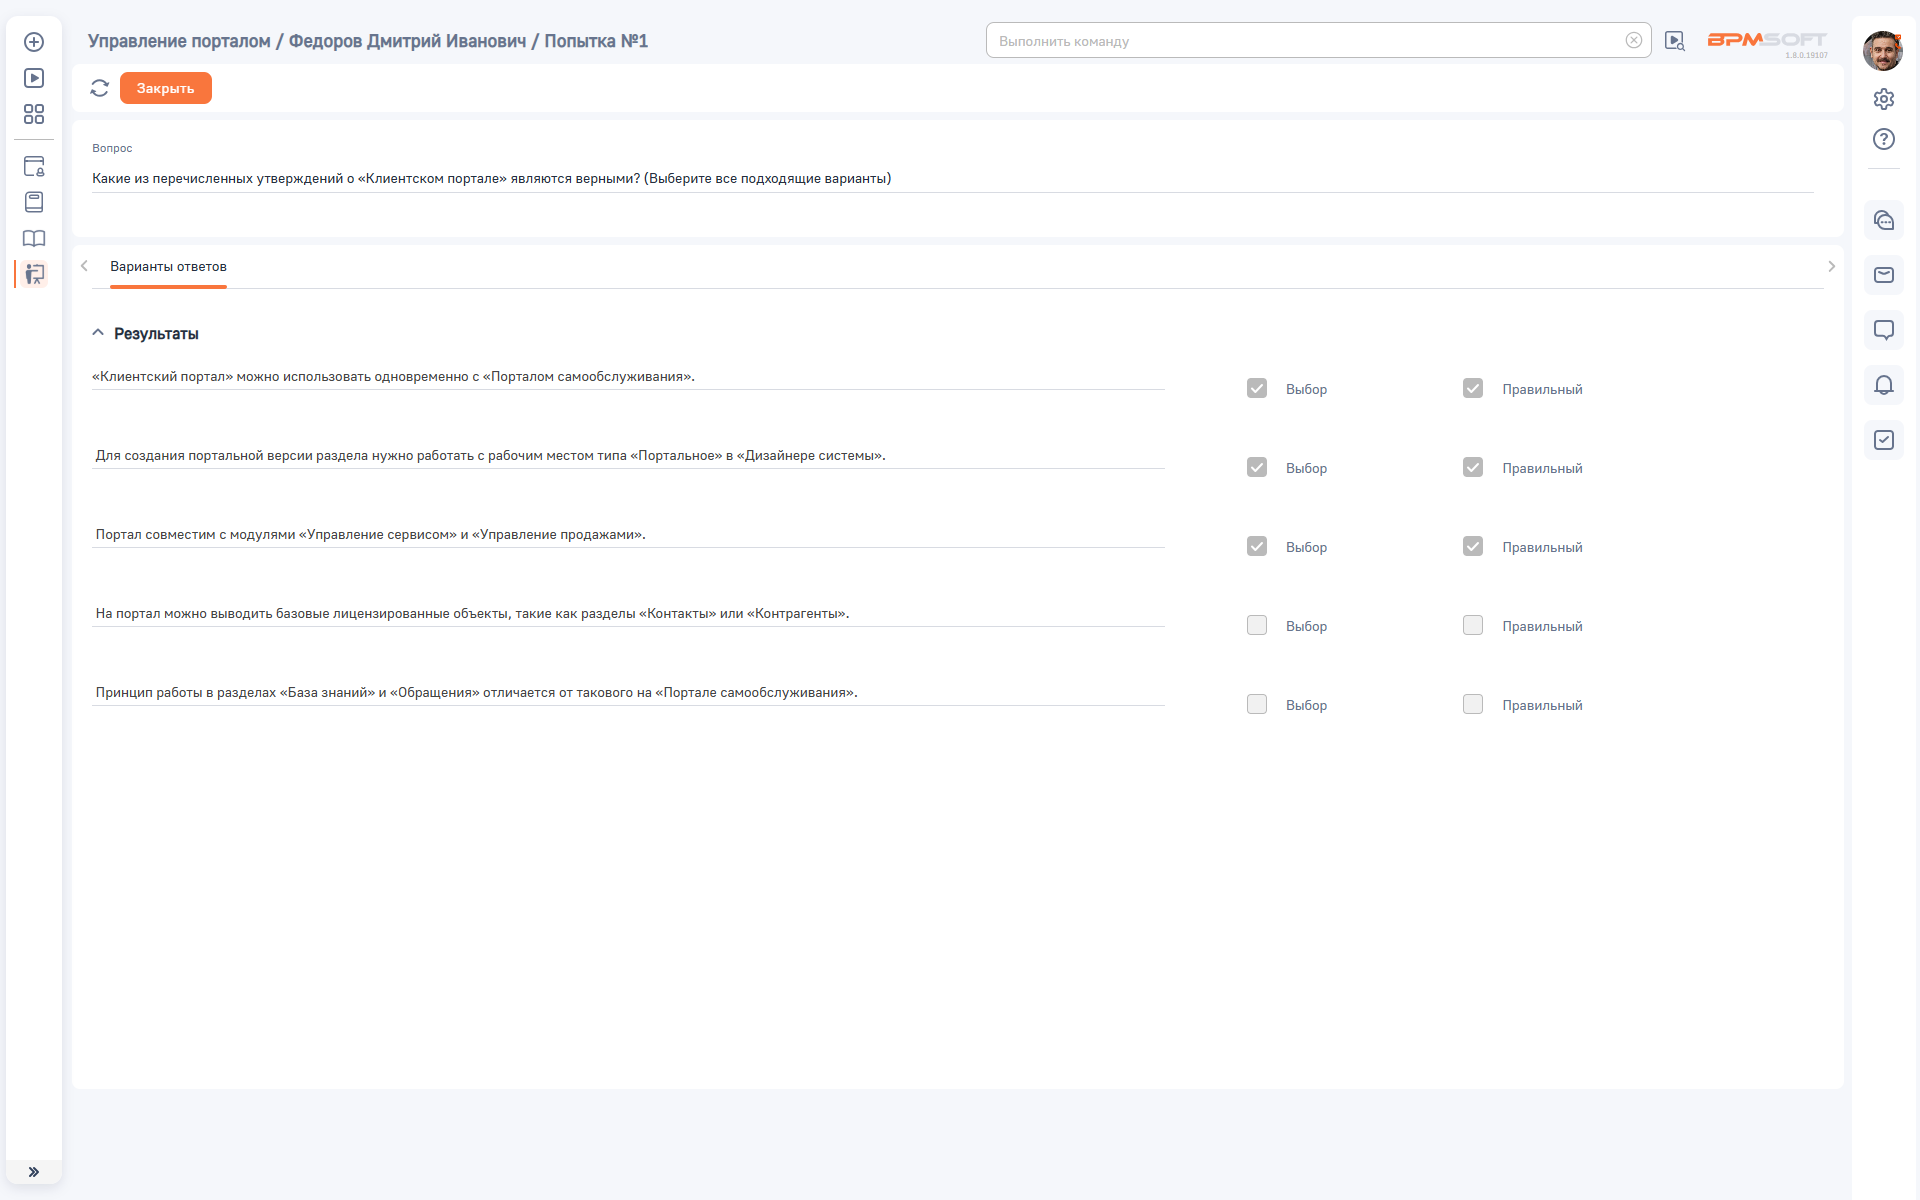Screen dimensions: 1920x1200
Task: Expand the left sidebar with the double chevron
Action: click(x=34, y=1172)
